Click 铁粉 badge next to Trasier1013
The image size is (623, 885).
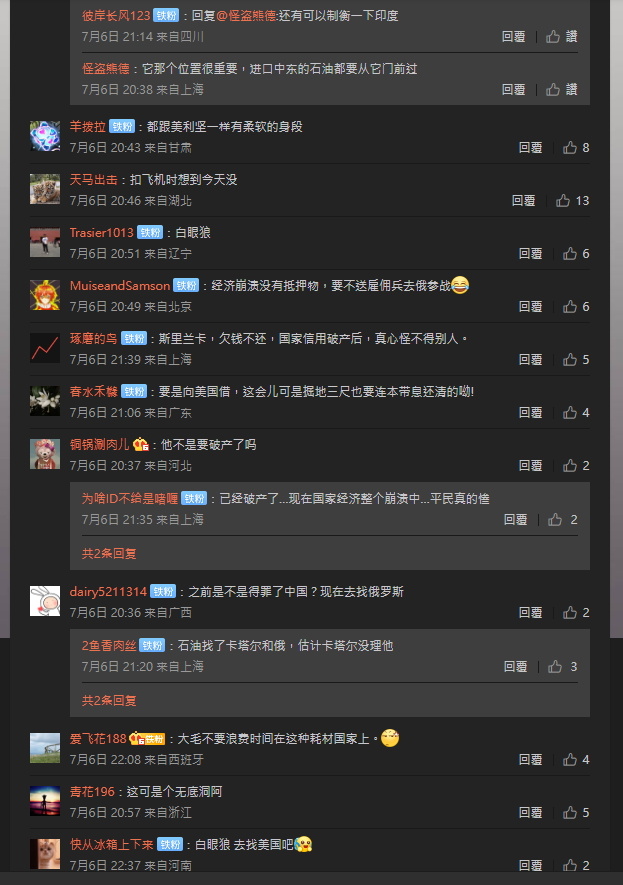pos(150,233)
